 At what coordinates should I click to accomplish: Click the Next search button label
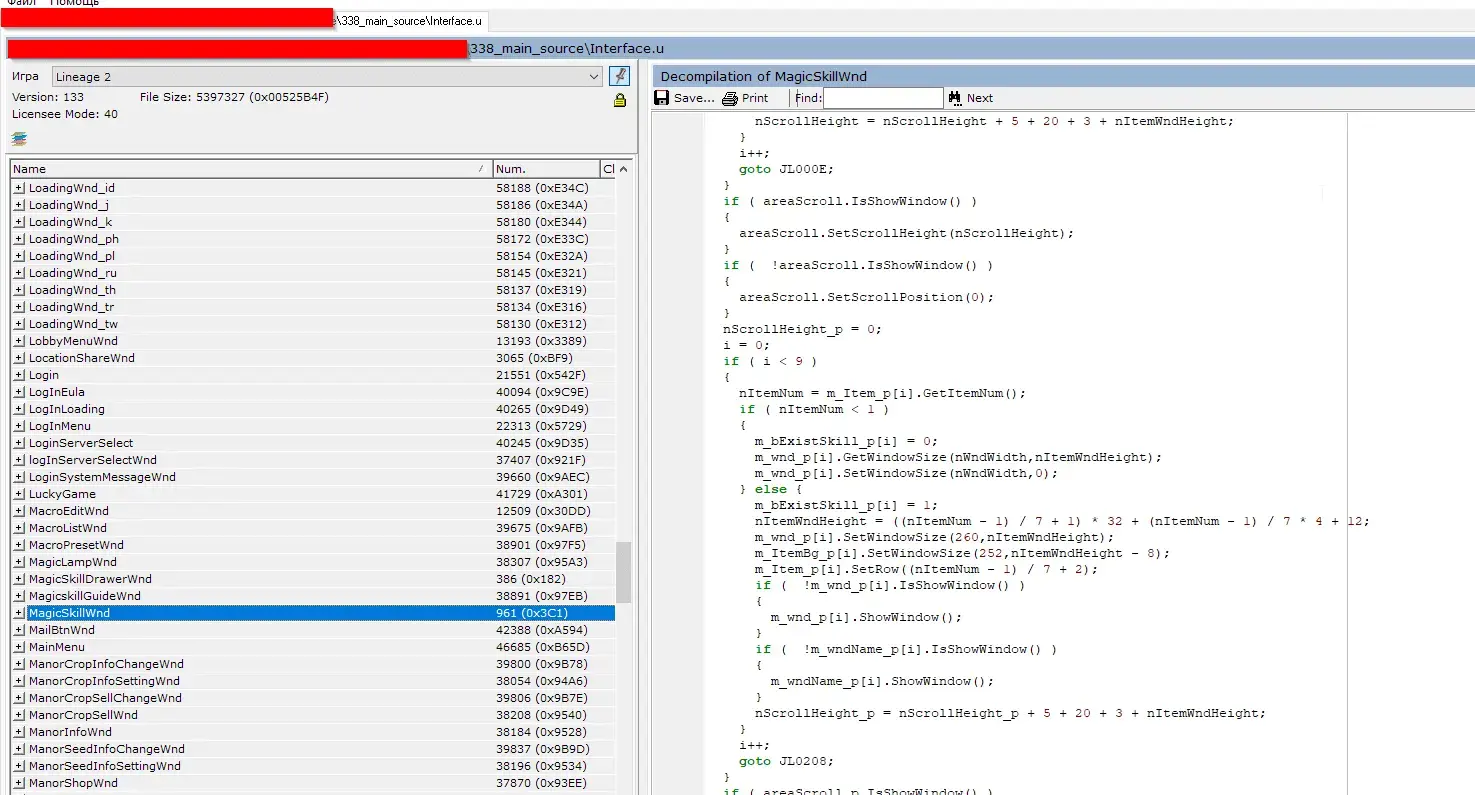(x=980, y=98)
